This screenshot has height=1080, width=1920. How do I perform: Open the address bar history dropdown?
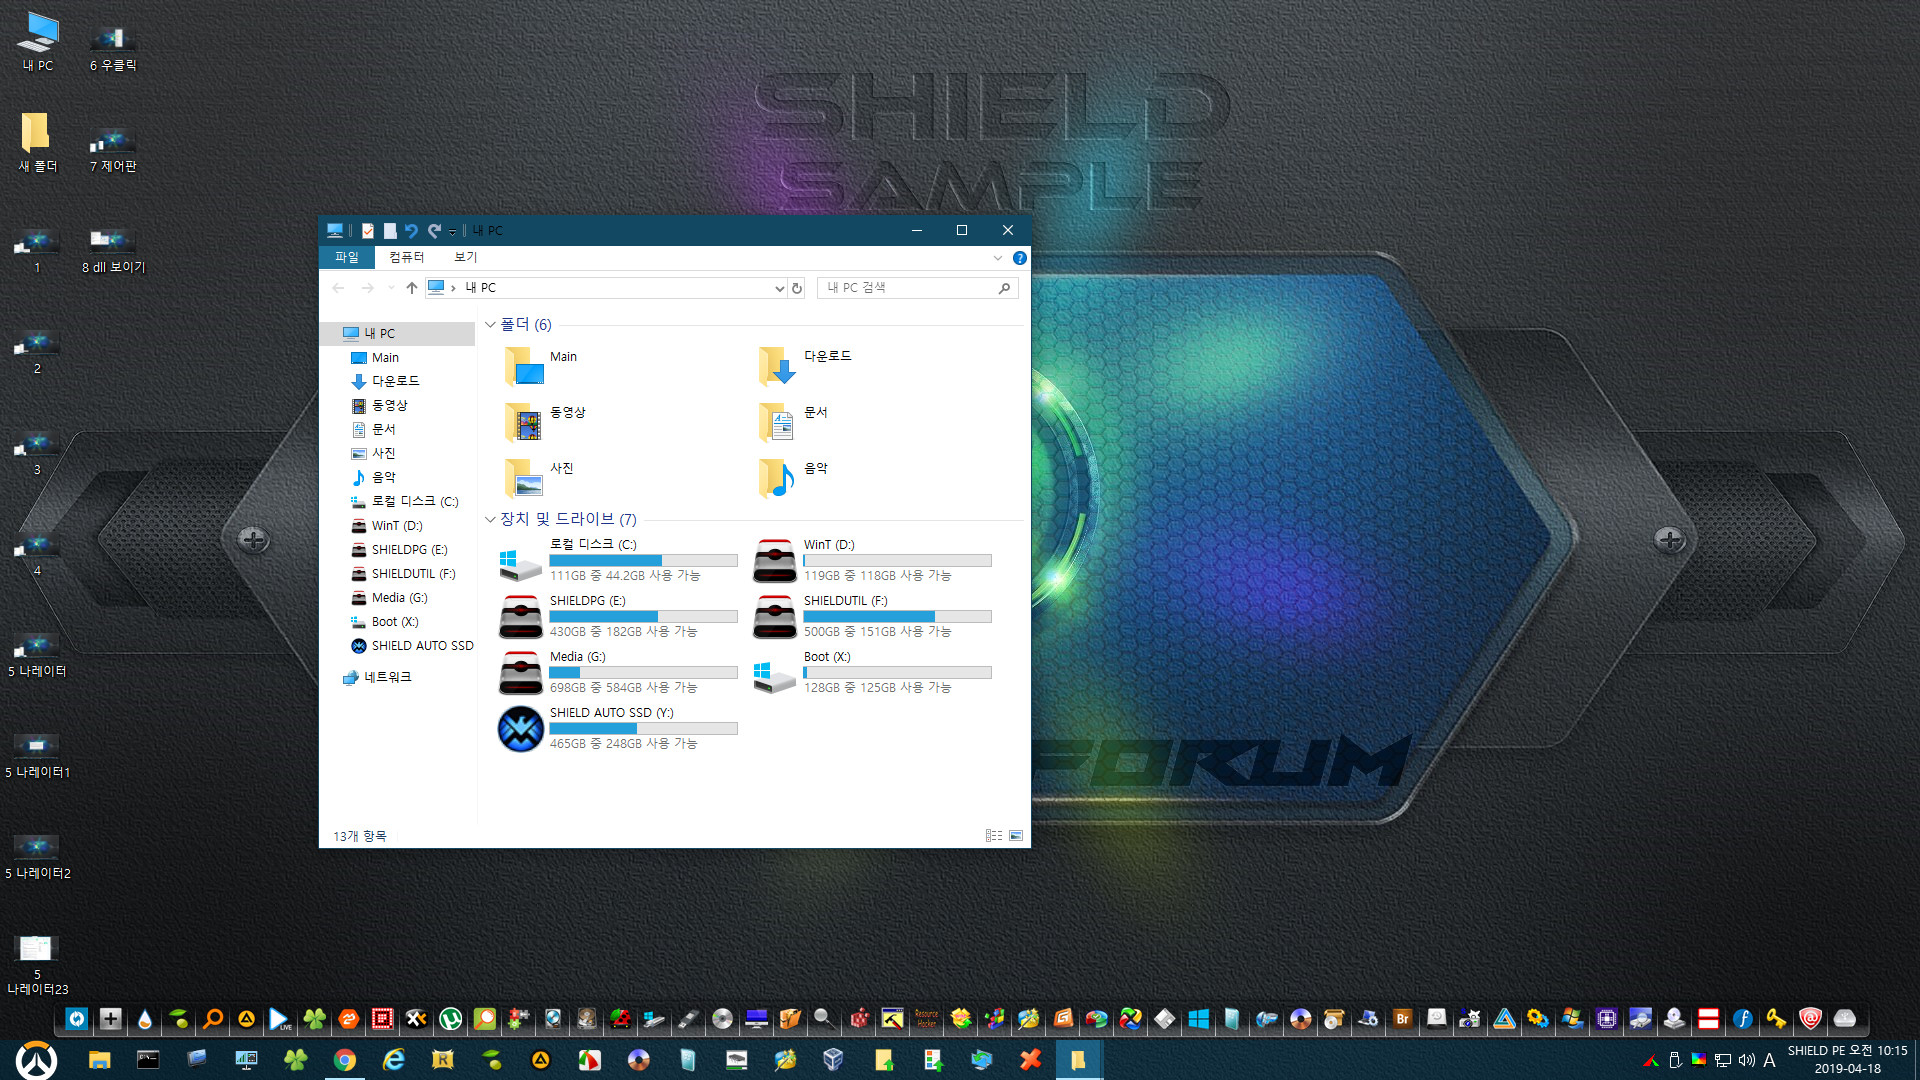(x=779, y=288)
